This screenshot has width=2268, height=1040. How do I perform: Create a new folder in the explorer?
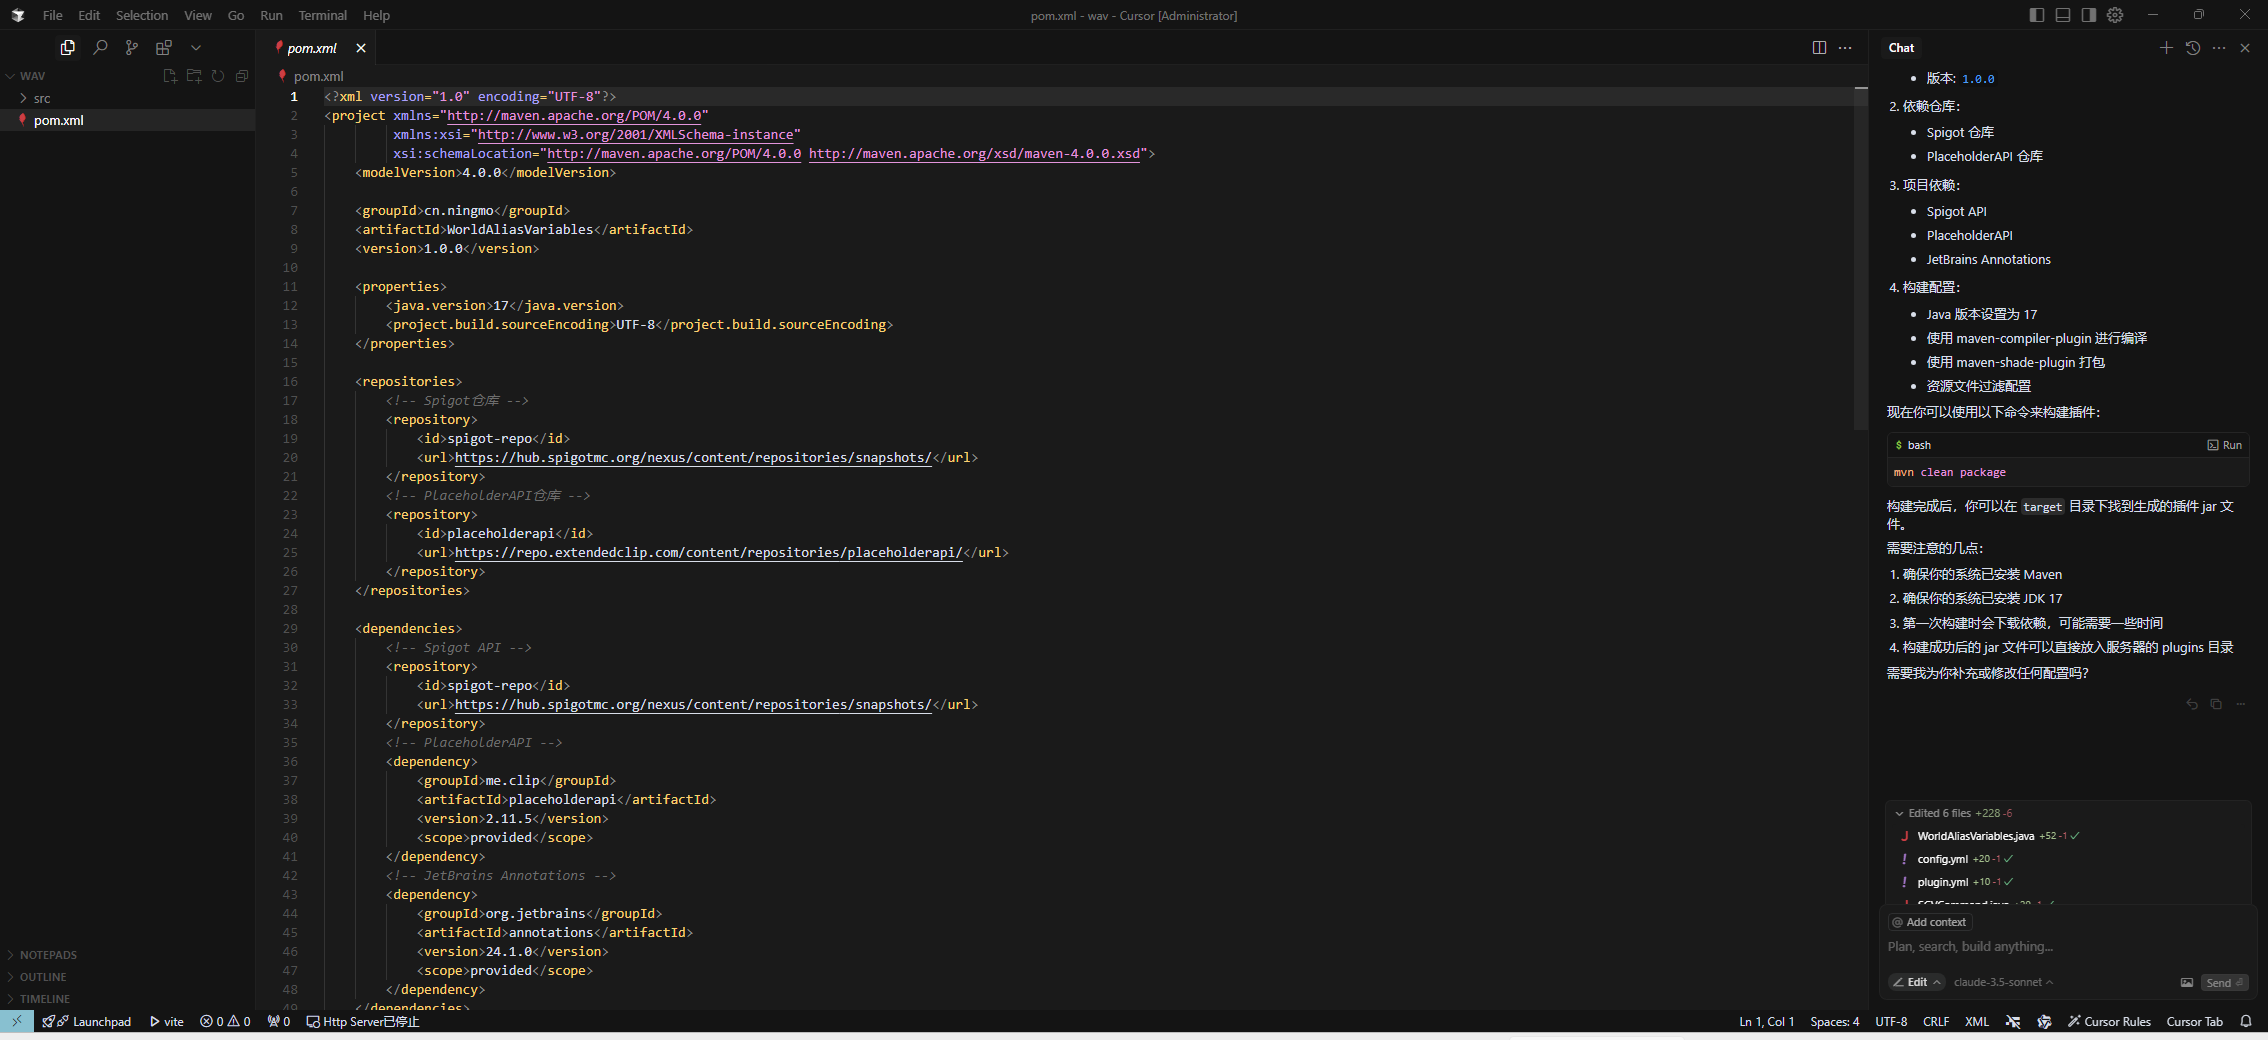pos(194,75)
